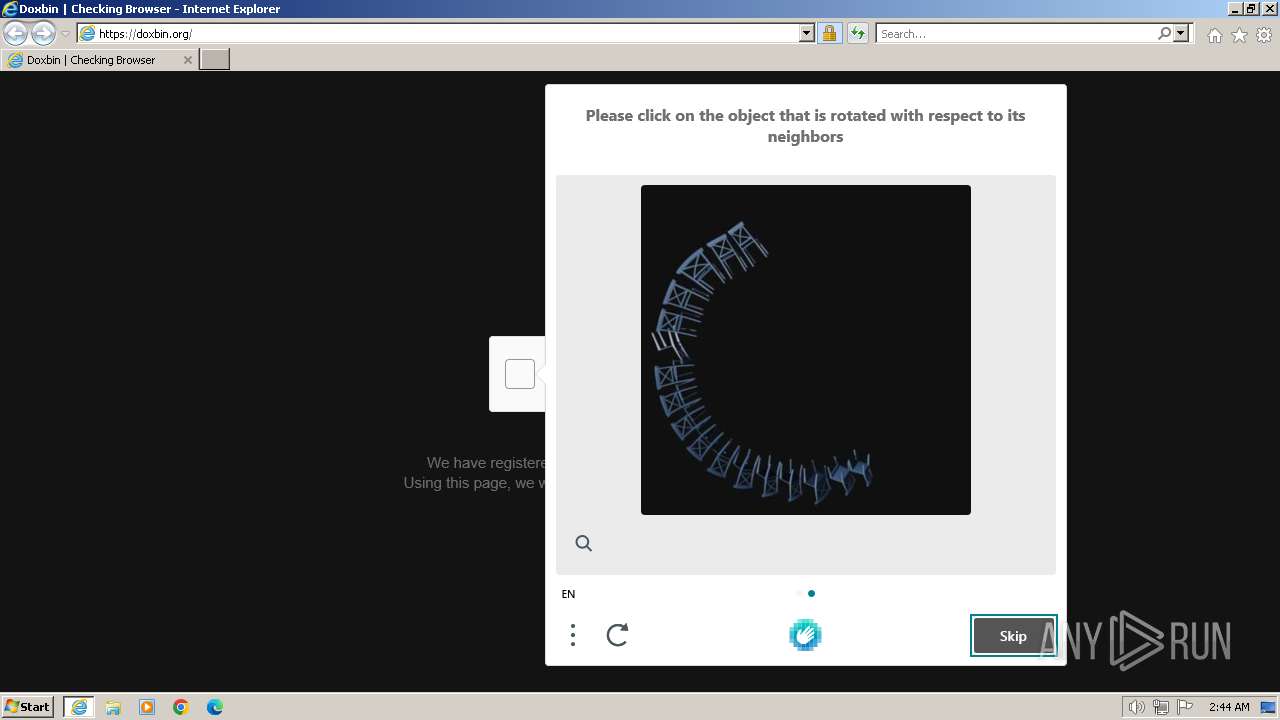Image resolution: width=1280 pixels, height=720 pixels.
Task: Open Favorites star icon
Action: tap(1239, 35)
